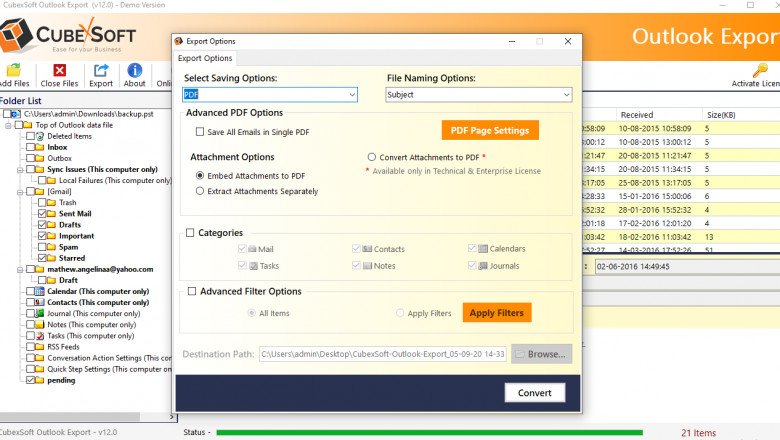Click the 21 Items status text
The width and height of the screenshot is (780, 440).
(x=698, y=433)
